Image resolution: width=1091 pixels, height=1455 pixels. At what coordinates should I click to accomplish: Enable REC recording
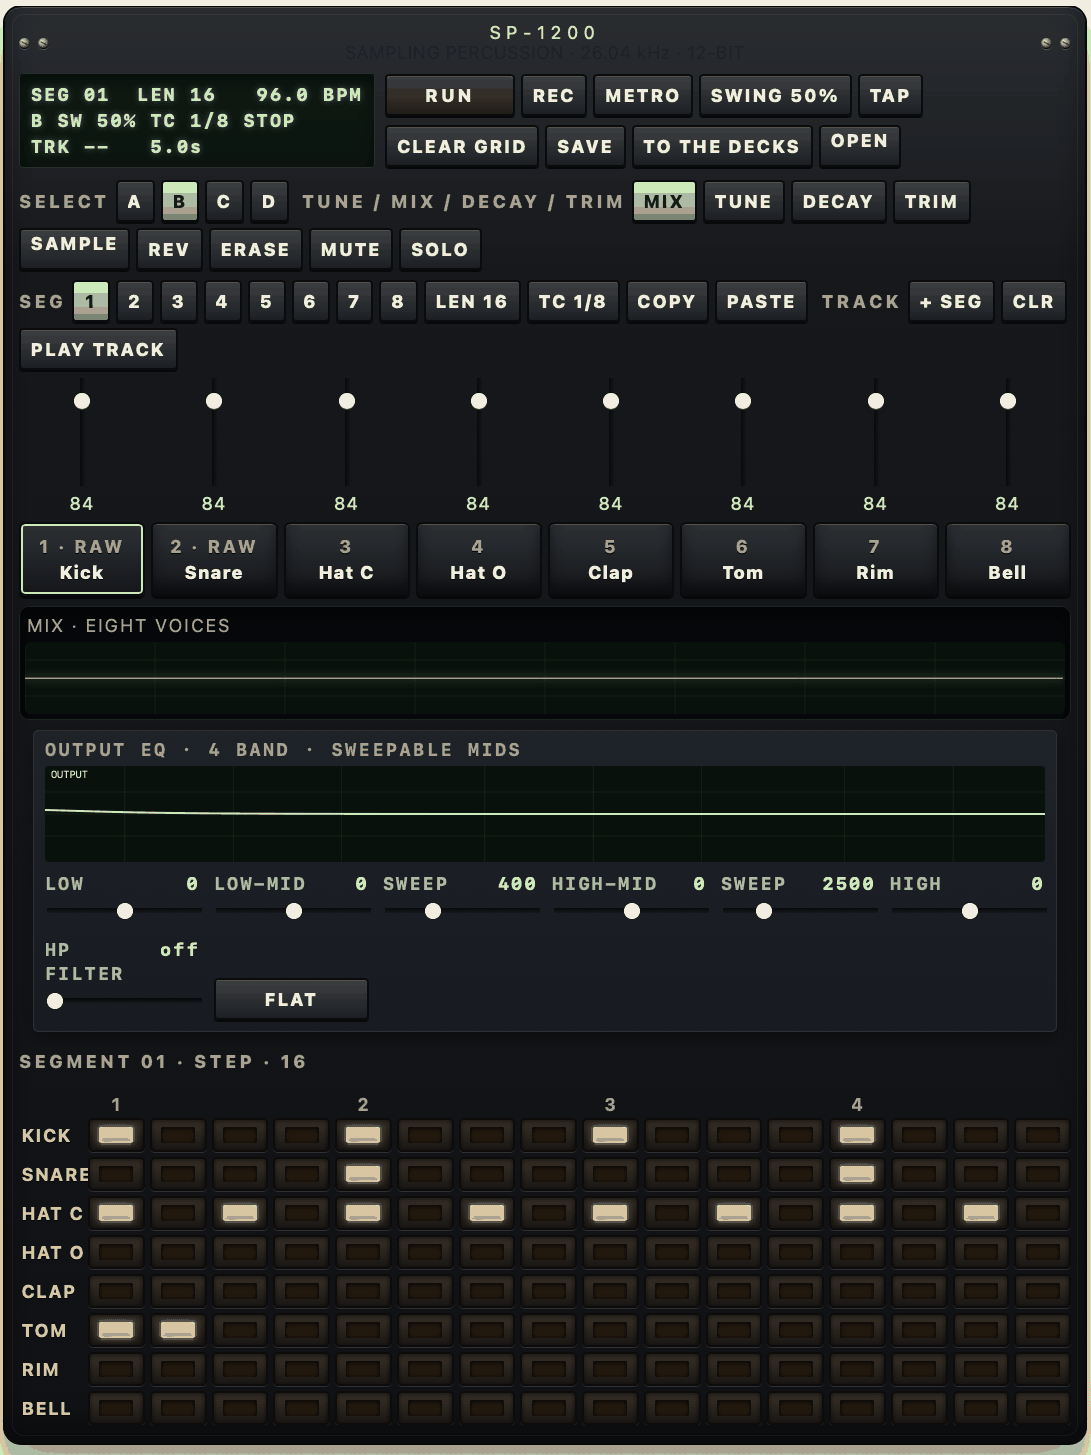tap(553, 96)
